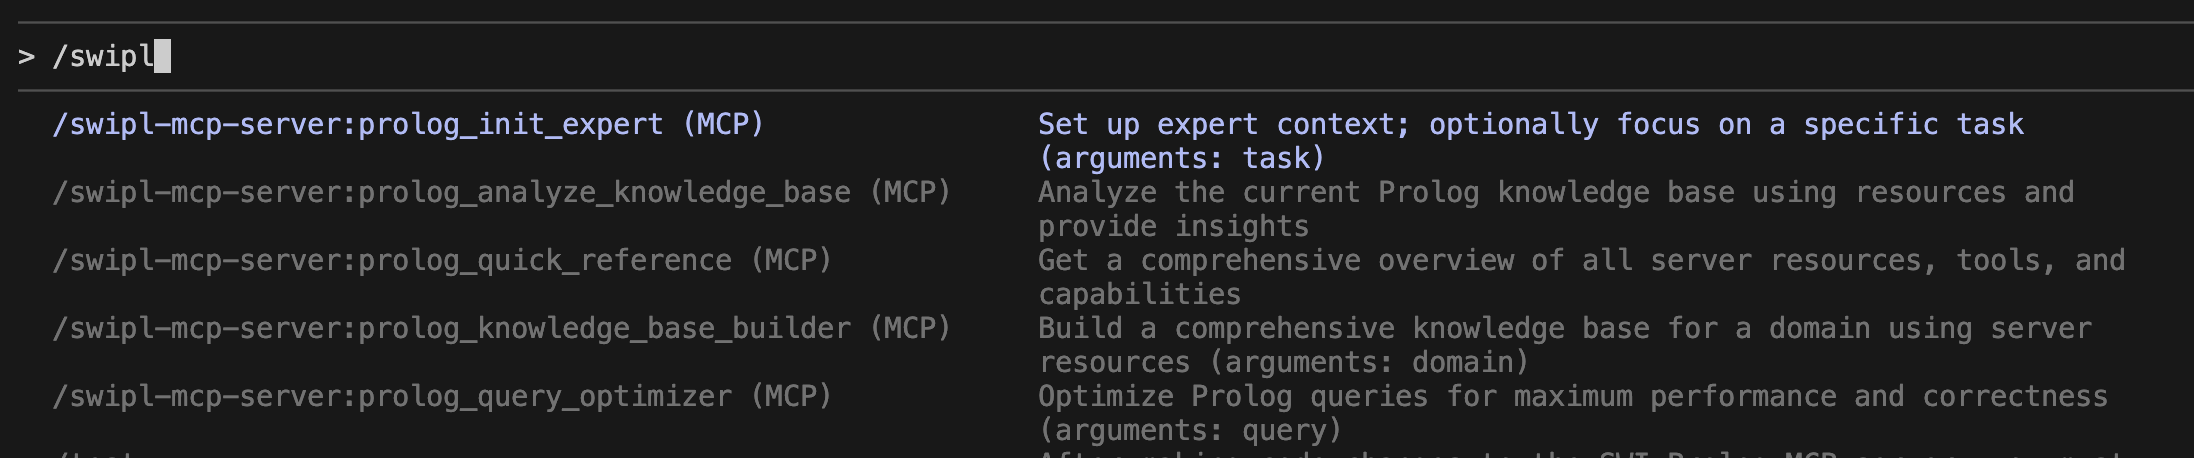Click the /swipl text in the prompt input
2194x458 pixels.
[102, 56]
